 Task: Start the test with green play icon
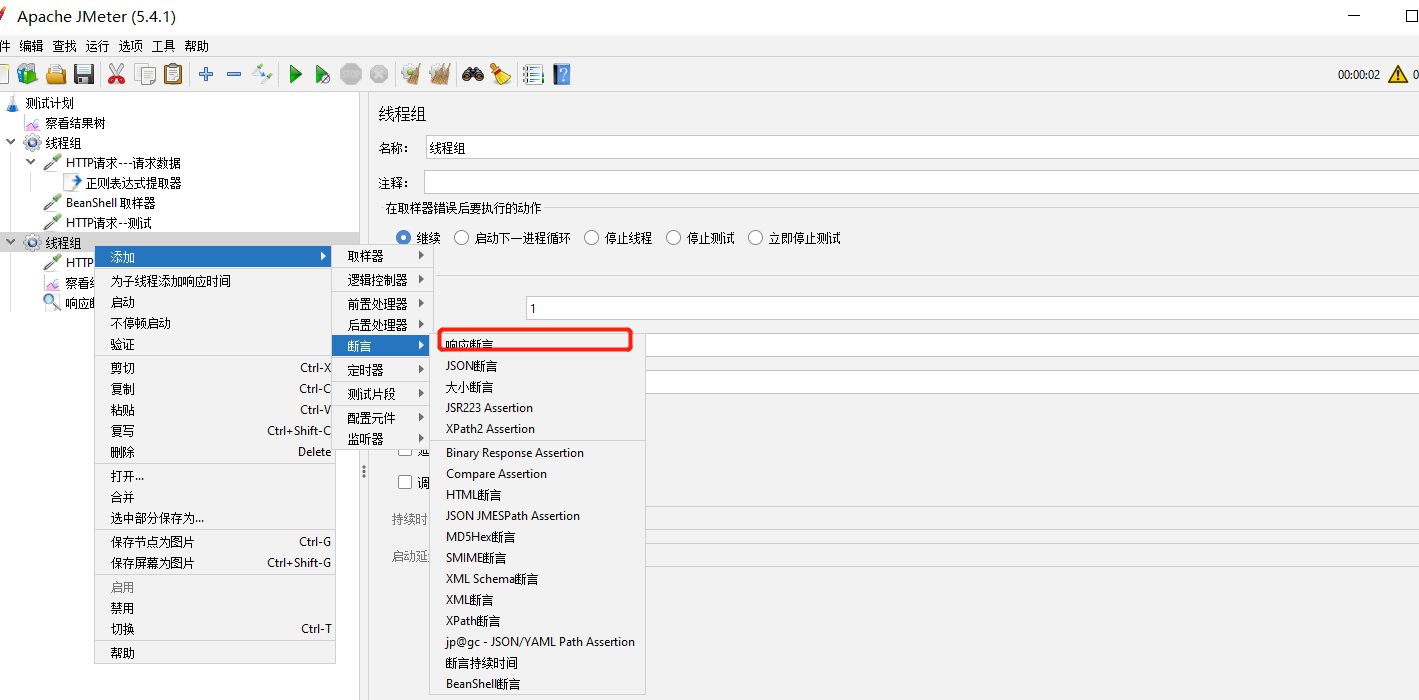tap(295, 74)
